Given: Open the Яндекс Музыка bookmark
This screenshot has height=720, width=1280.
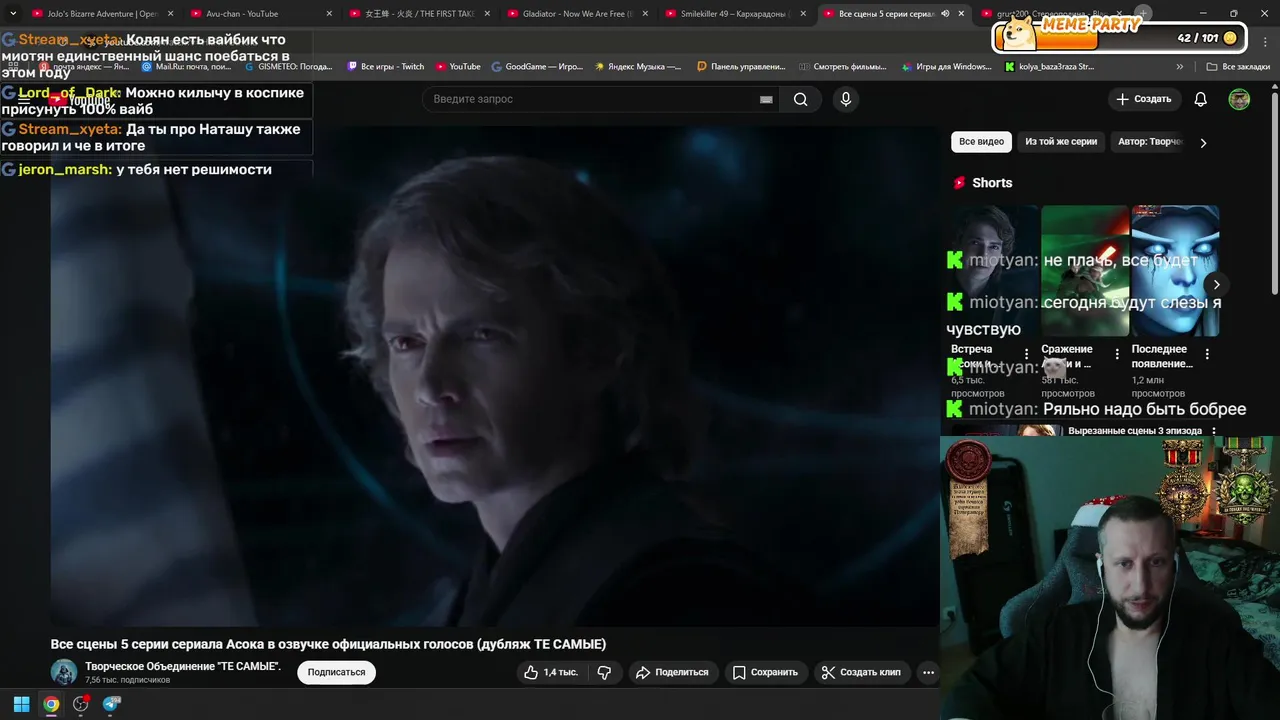Looking at the screenshot, I should tap(638, 67).
